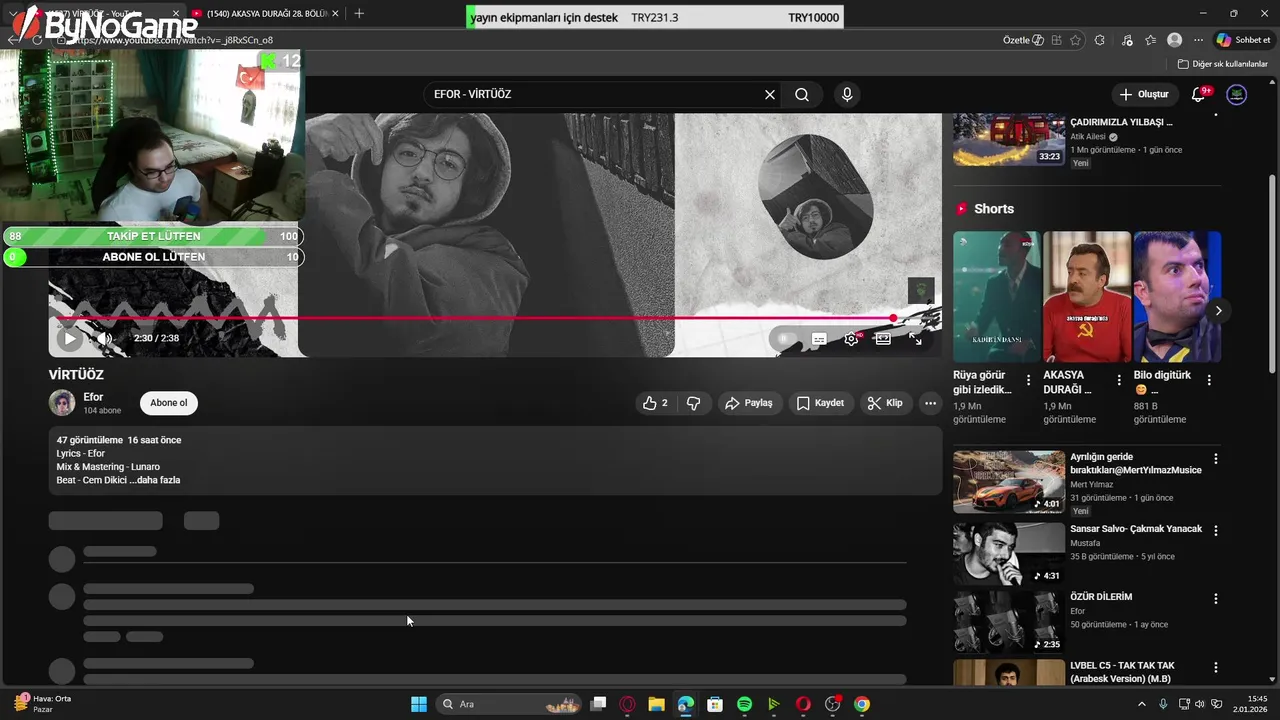1280x720 pixels.
Task: Play the VİRTÜÖZ video
Action: 69,338
